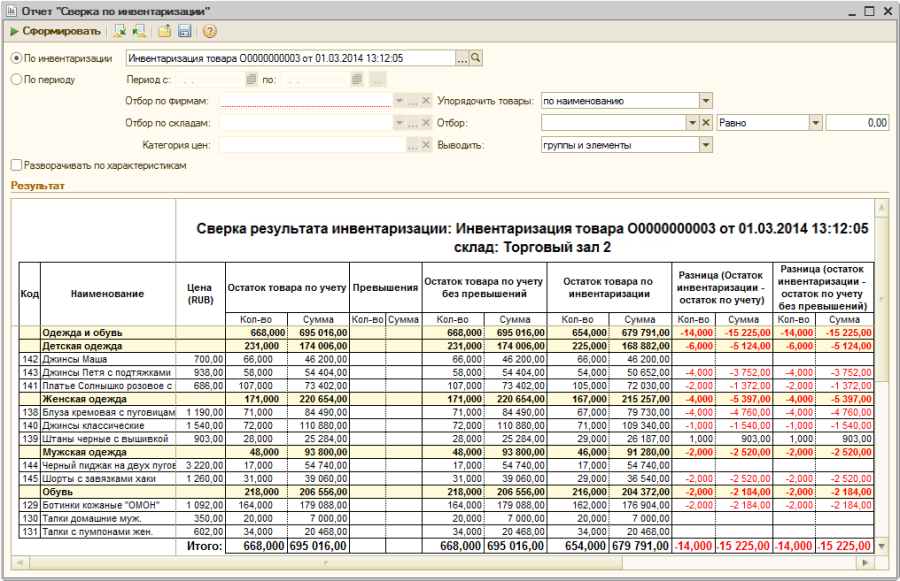Click the Тапки домашние муж. row

pyautogui.click(x=446, y=518)
